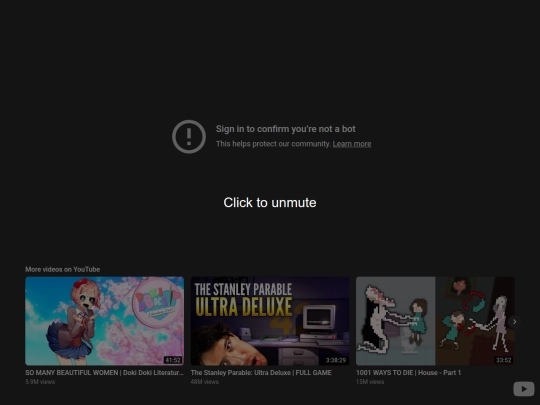Select the title "SO MANY BEAUTIFUL WOMEN | Doki Doki Literatur..."

(104, 373)
